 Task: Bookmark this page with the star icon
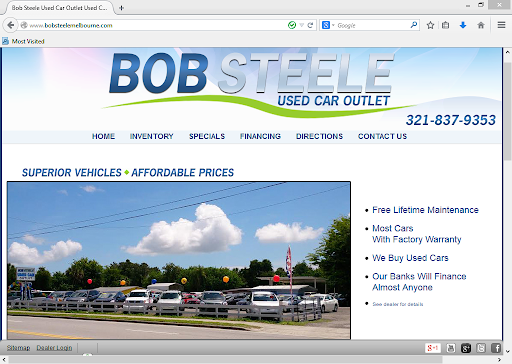[x=430, y=25]
